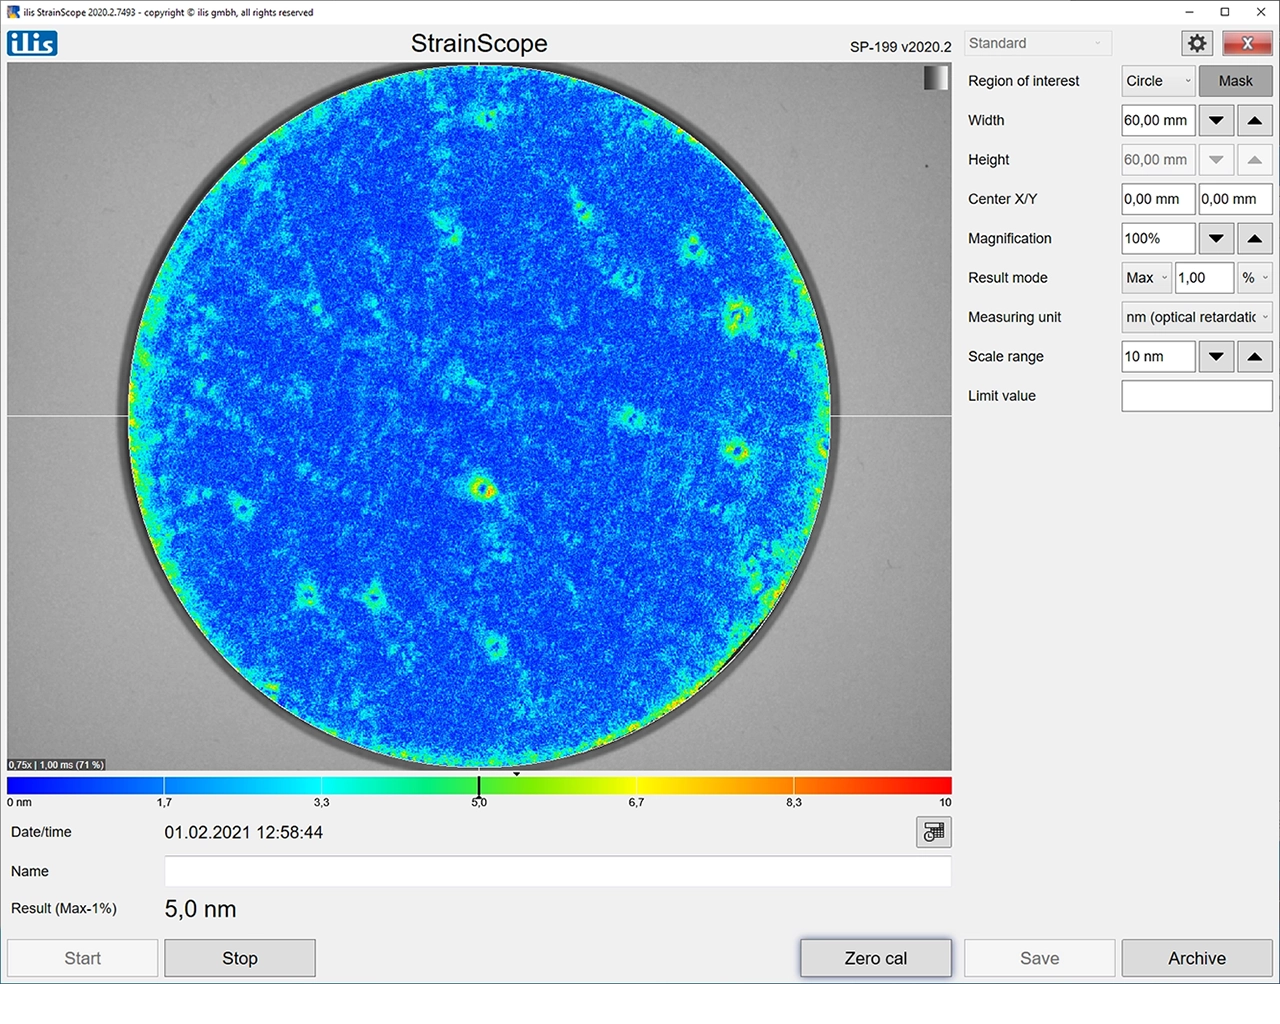The image size is (1280, 1024).
Task: Minimize the StrainScope window
Action: tap(1189, 12)
